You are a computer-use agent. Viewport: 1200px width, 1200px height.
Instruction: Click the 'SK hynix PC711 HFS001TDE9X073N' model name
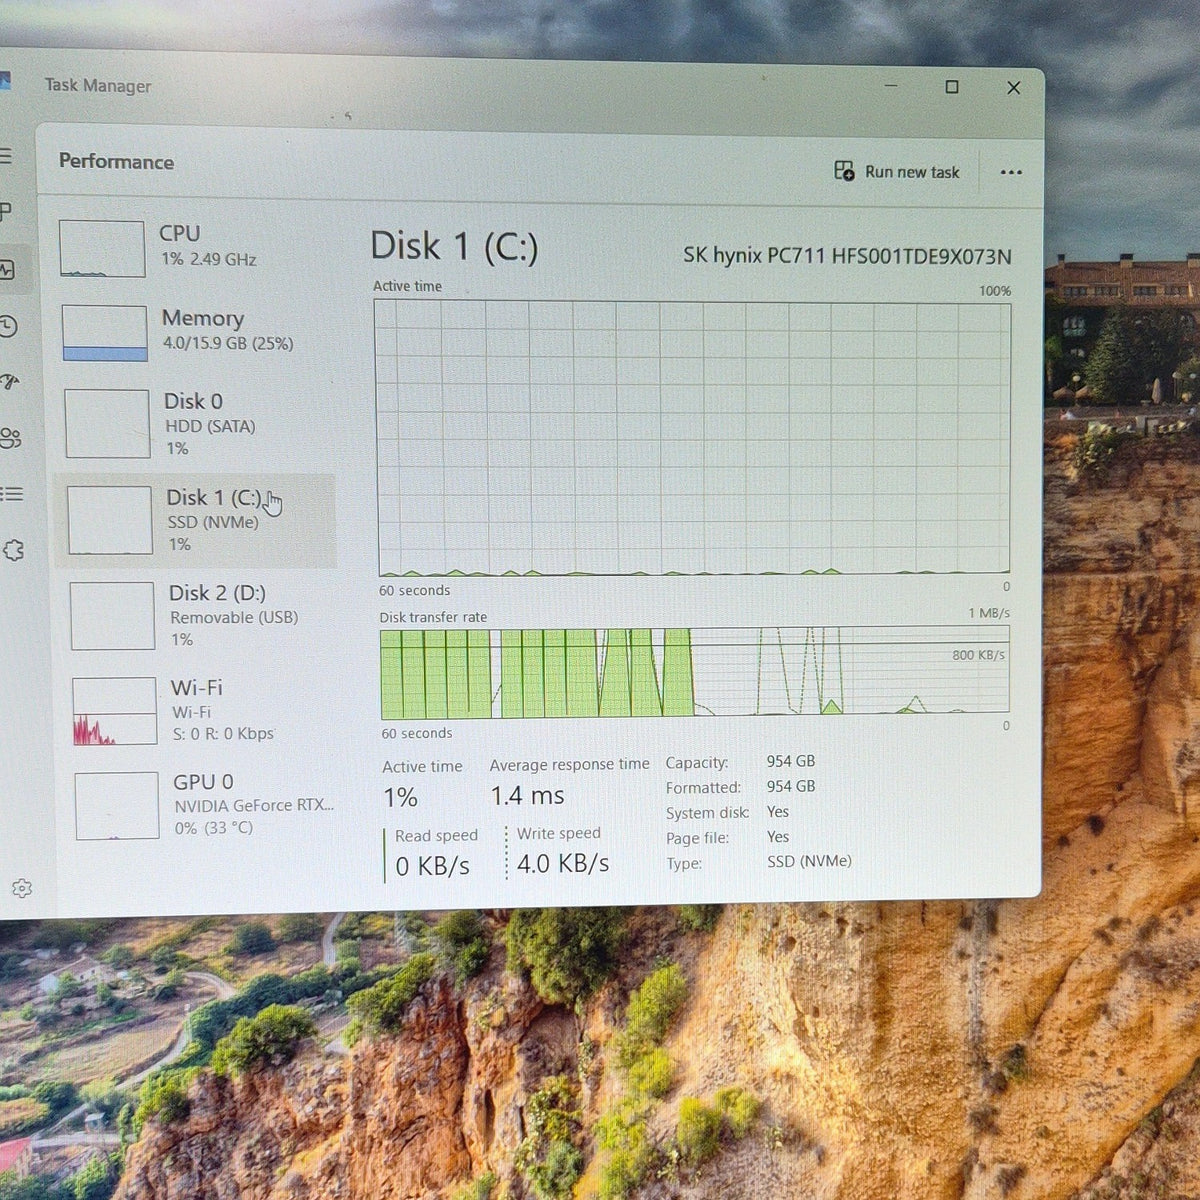point(847,256)
